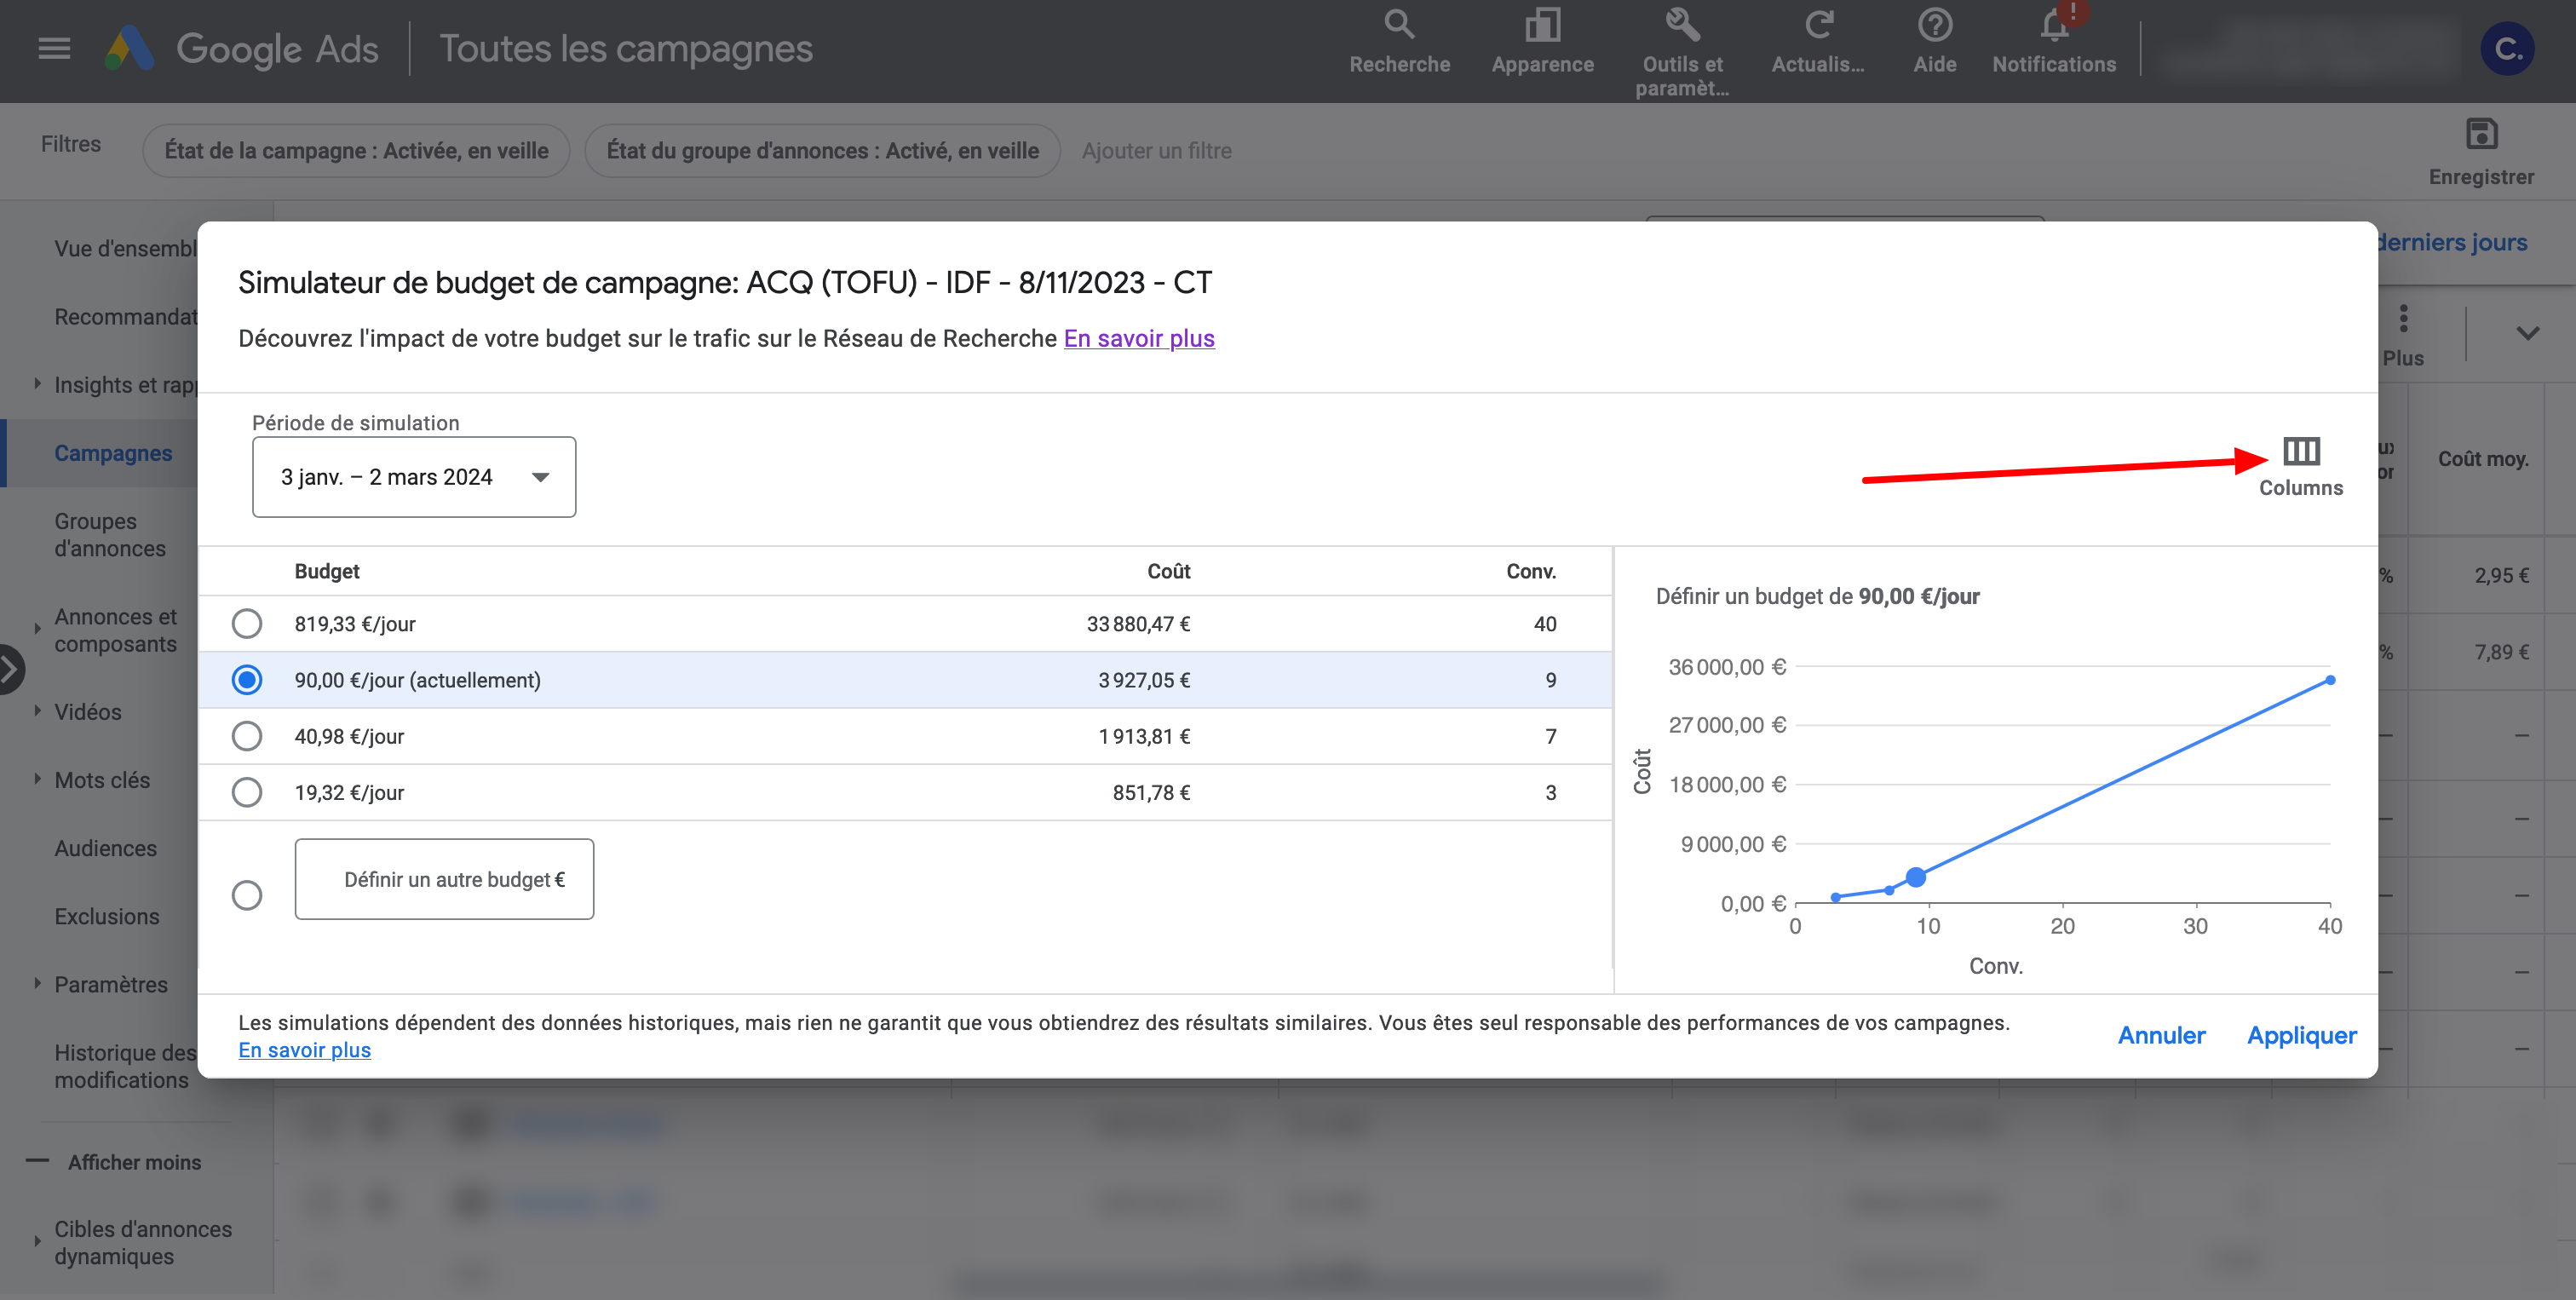Select the 90,00 €/jour current budget

coord(246,680)
